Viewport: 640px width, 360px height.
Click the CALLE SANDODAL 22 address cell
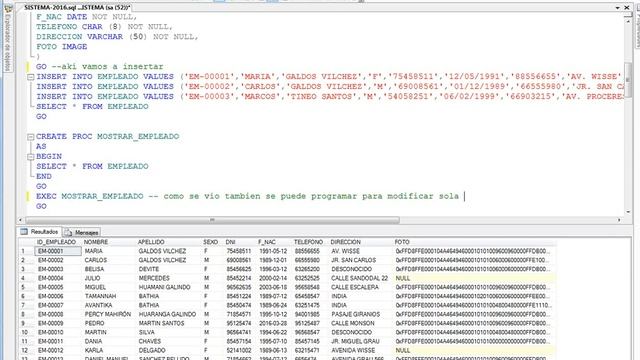[x=360, y=278]
